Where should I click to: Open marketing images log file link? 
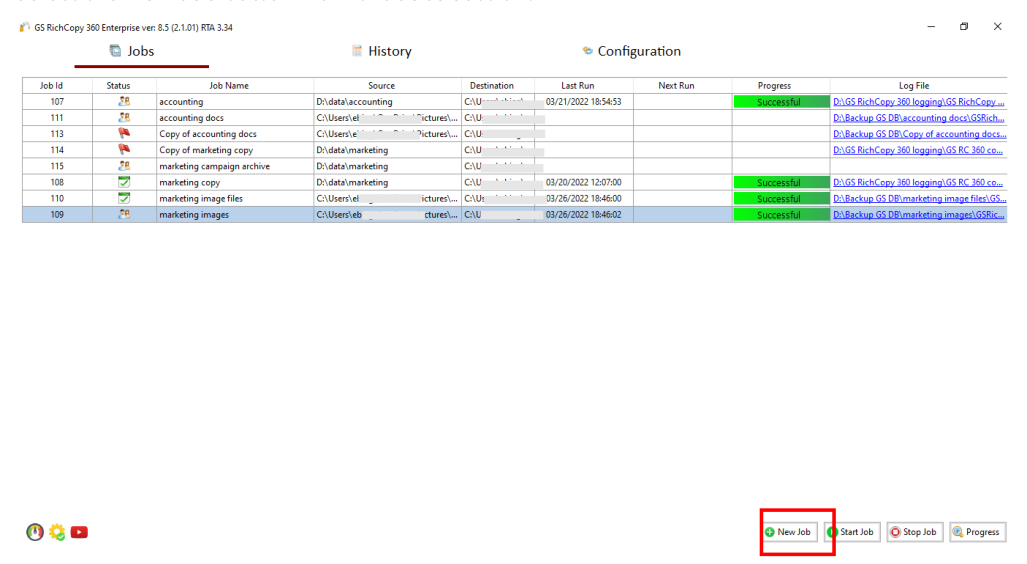coord(918,214)
